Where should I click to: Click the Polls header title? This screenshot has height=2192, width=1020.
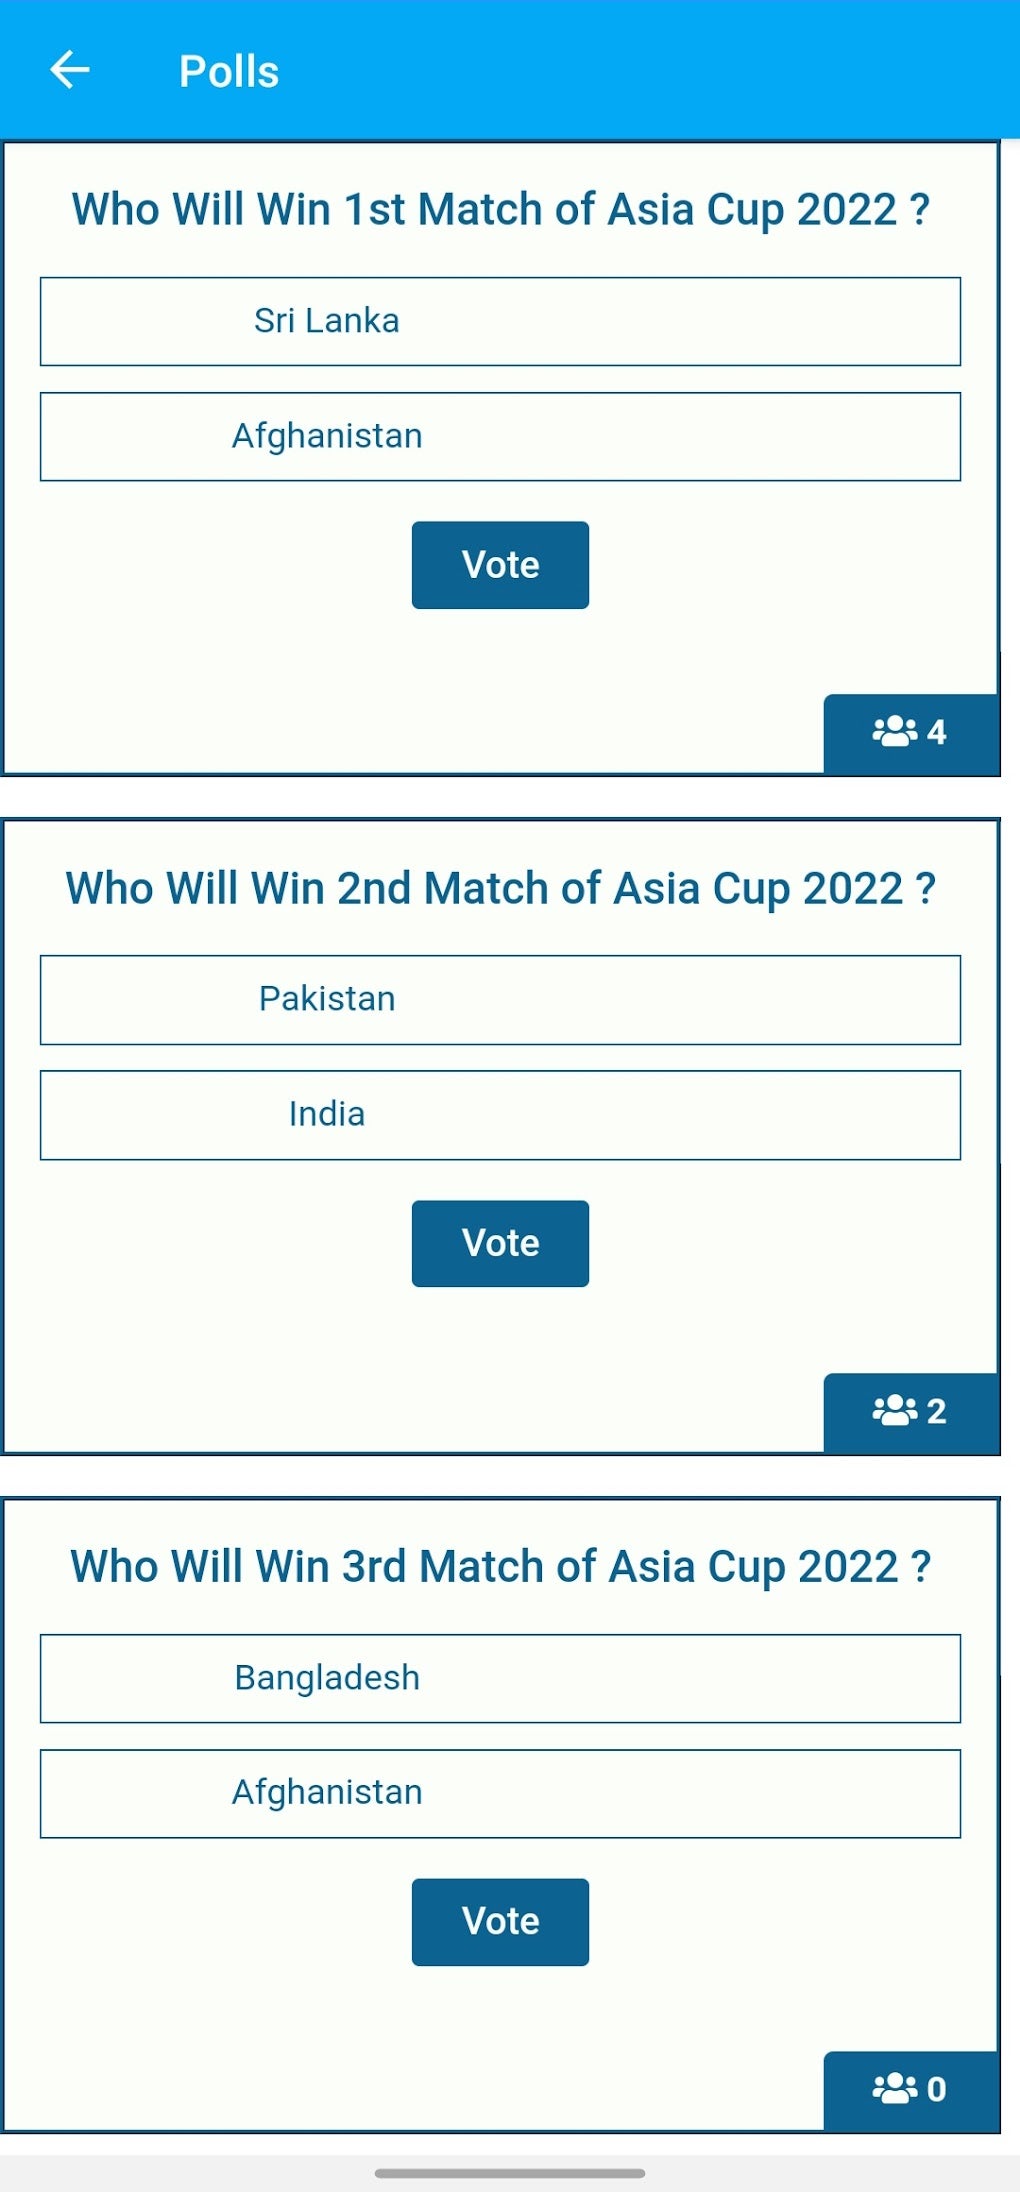coord(228,71)
